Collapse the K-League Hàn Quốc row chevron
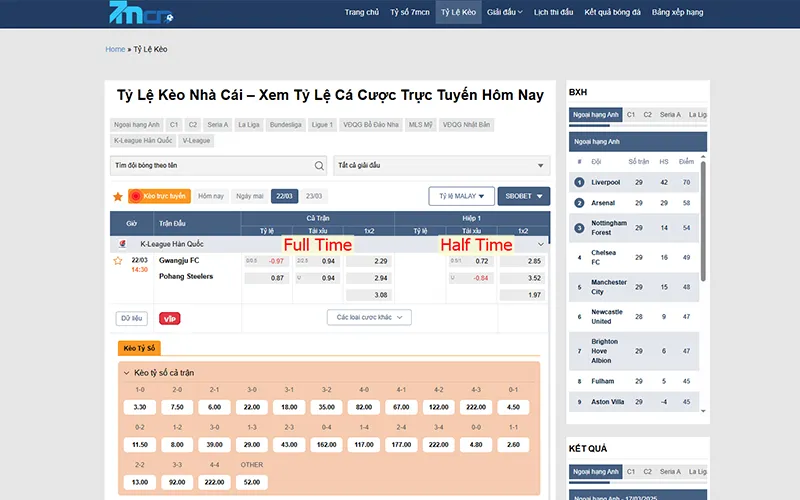800x500 pixels. tap(541, 243)
